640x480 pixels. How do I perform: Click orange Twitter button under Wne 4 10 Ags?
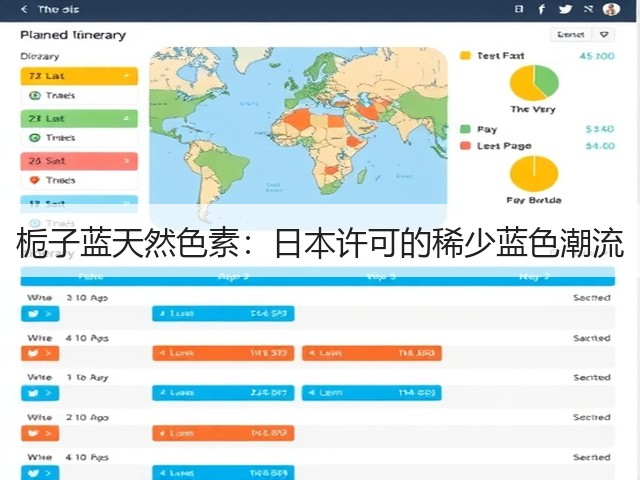point(40,353)
